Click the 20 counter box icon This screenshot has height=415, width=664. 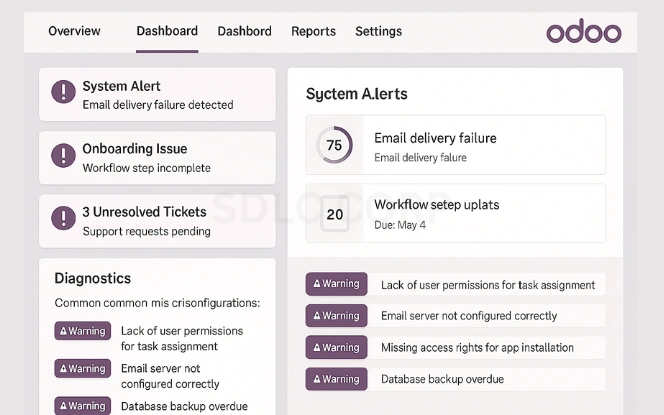click(335, 214)
